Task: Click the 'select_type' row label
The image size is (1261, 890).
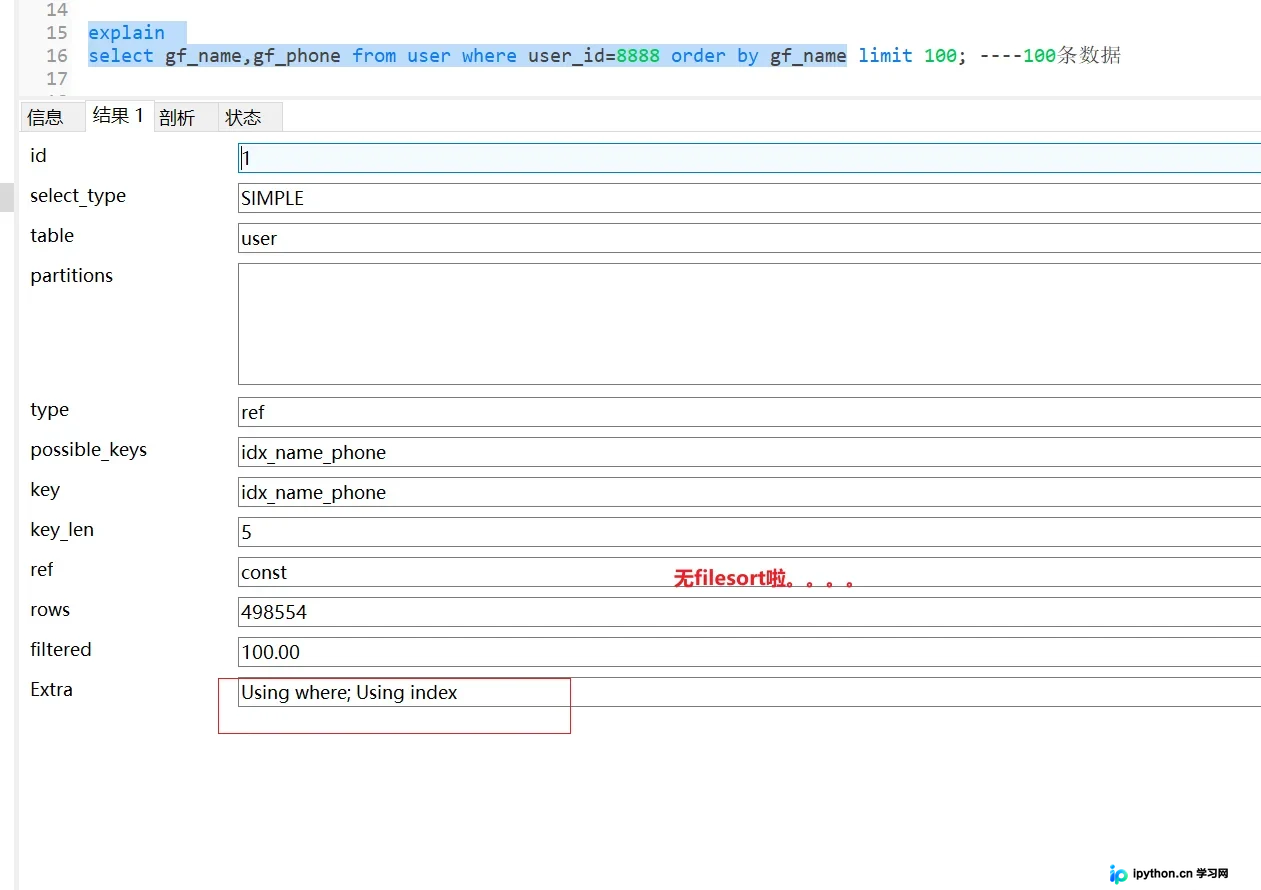Action: 78,196
